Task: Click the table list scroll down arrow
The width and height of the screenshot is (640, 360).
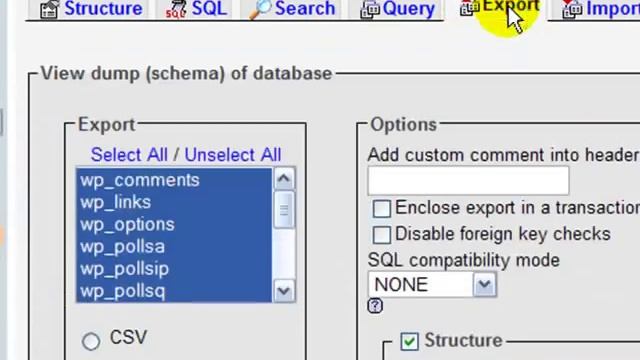Action: (284, 291)
